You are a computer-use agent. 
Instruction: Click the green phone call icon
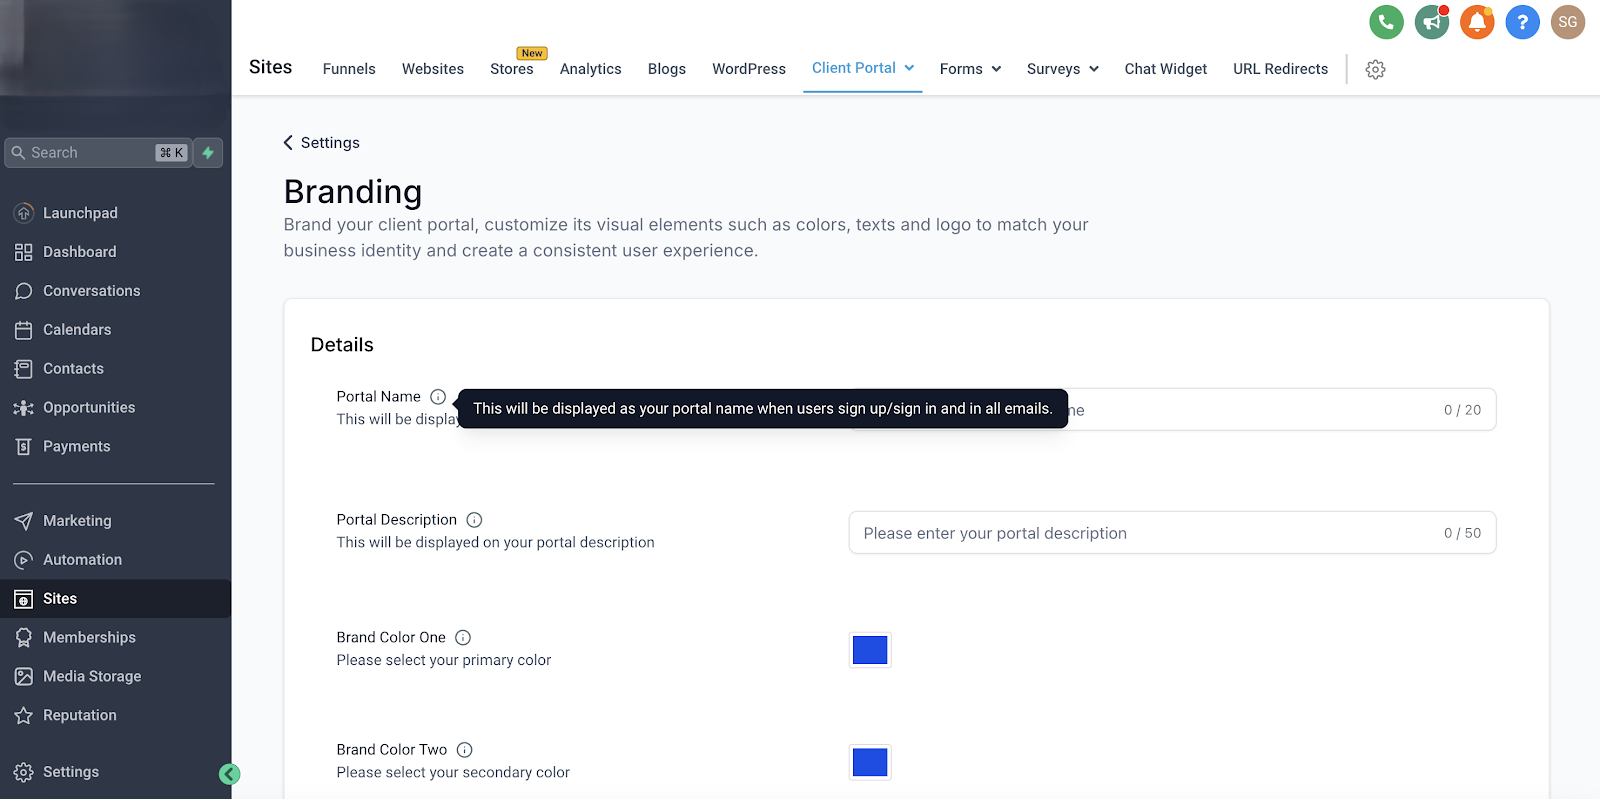point(1386,22)
